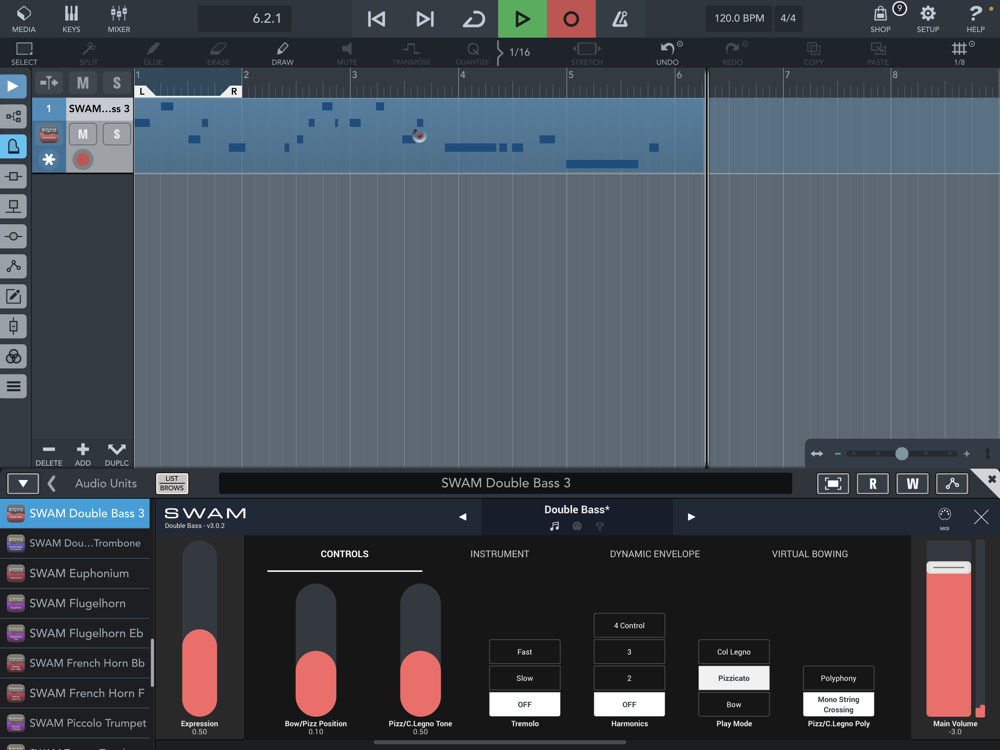The height and width of the screenshot is (750, 1000).
Task: Open the Setup gear
Action: pos(927,18)
